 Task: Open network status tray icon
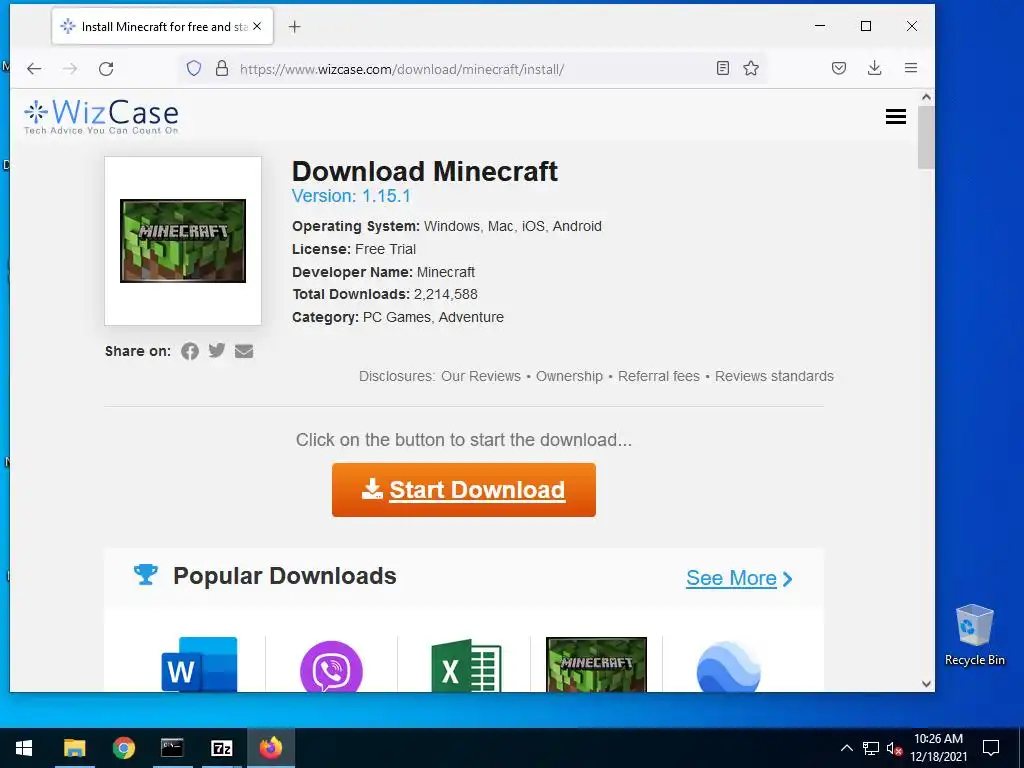coord(871,748)
